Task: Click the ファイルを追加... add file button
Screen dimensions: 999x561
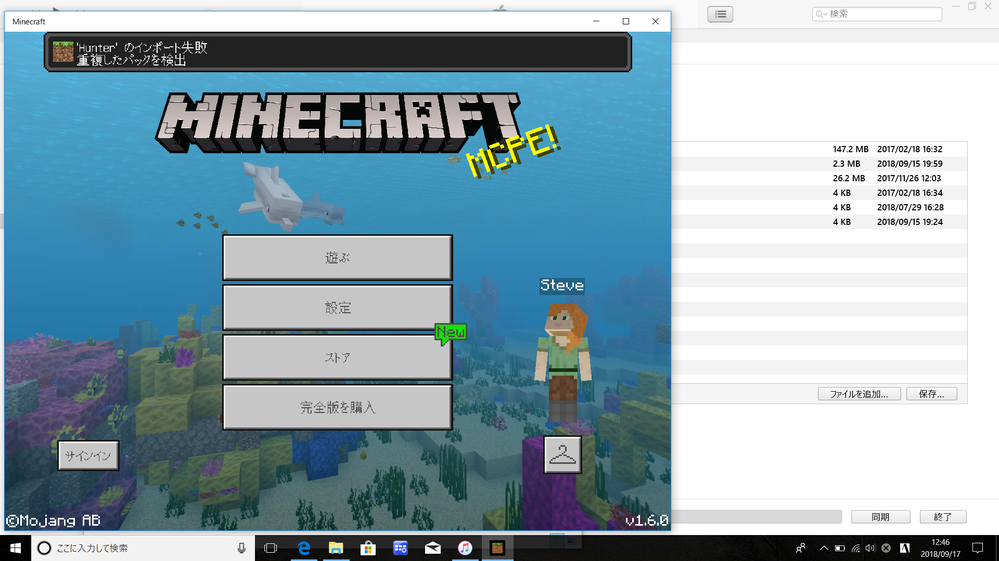Action: point(859,394)
